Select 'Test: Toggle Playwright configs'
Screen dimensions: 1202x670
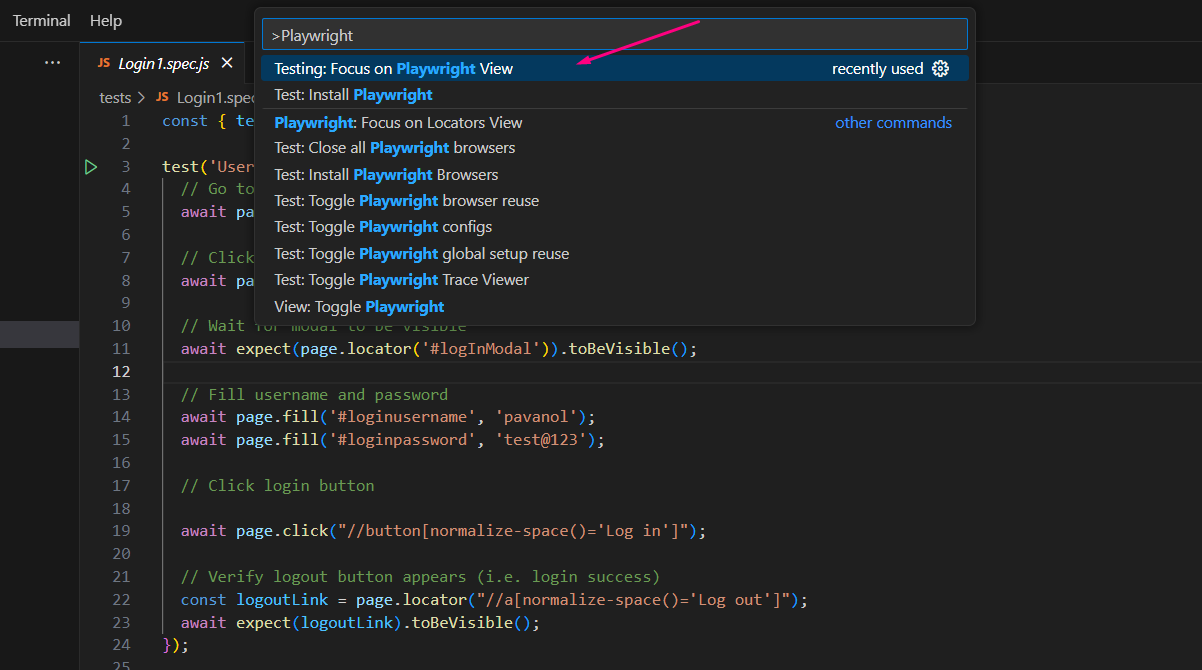point(614,226)
